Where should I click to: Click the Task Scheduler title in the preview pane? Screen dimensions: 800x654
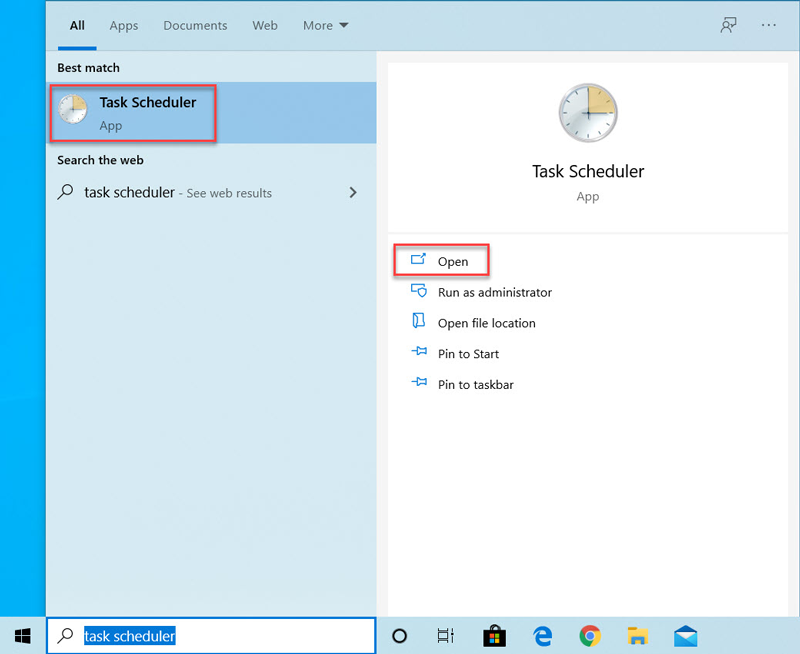pyautogui.click(x=588, y=171)
